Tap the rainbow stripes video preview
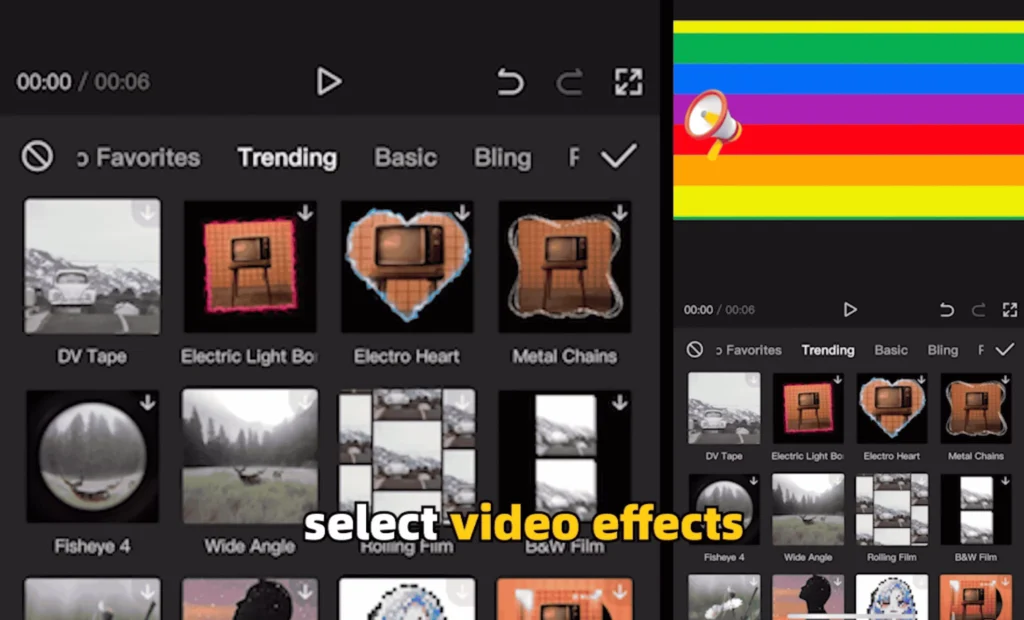Image resolution: width=1024 pixels, height=620 pixels. point(848,120)
